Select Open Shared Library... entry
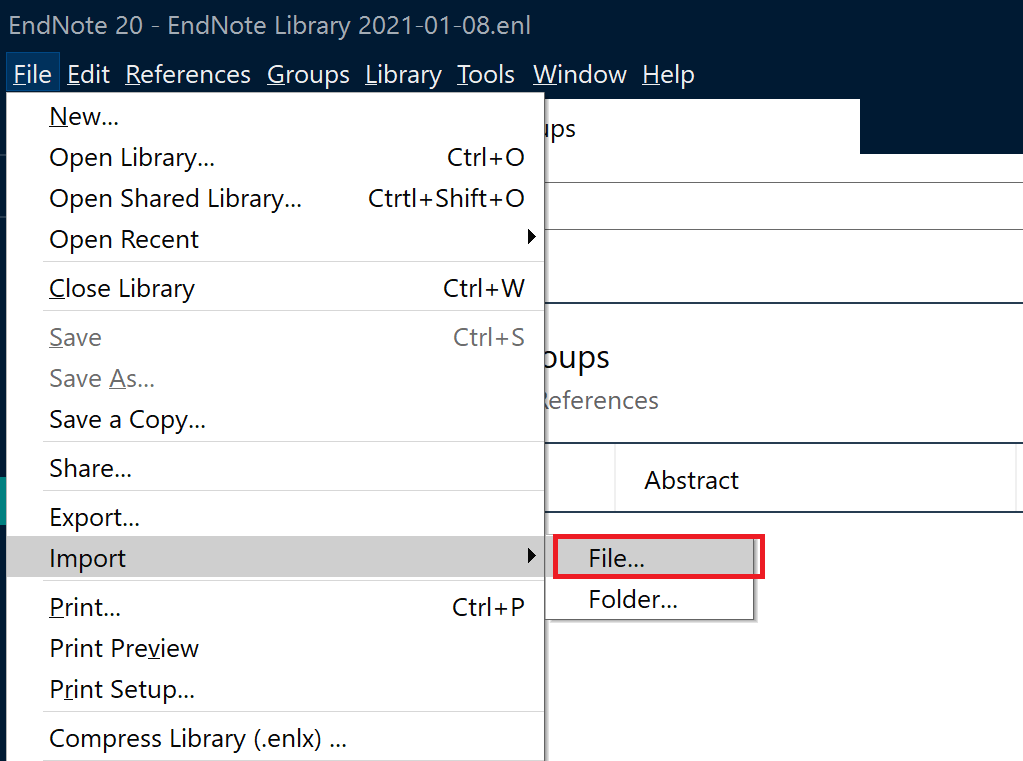Screen dimensions: 1023x761 [x=275, y=198]
